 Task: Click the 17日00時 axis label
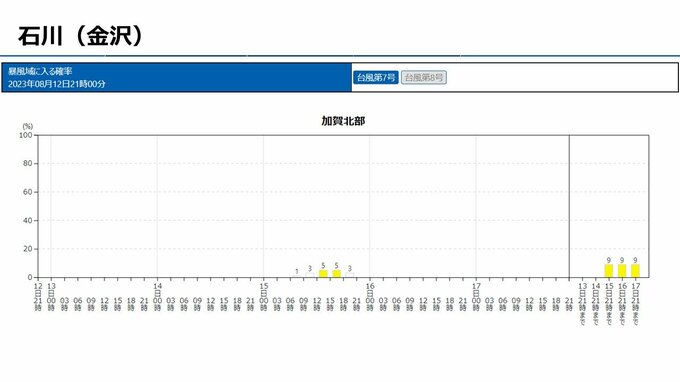[x=476, y=297]
